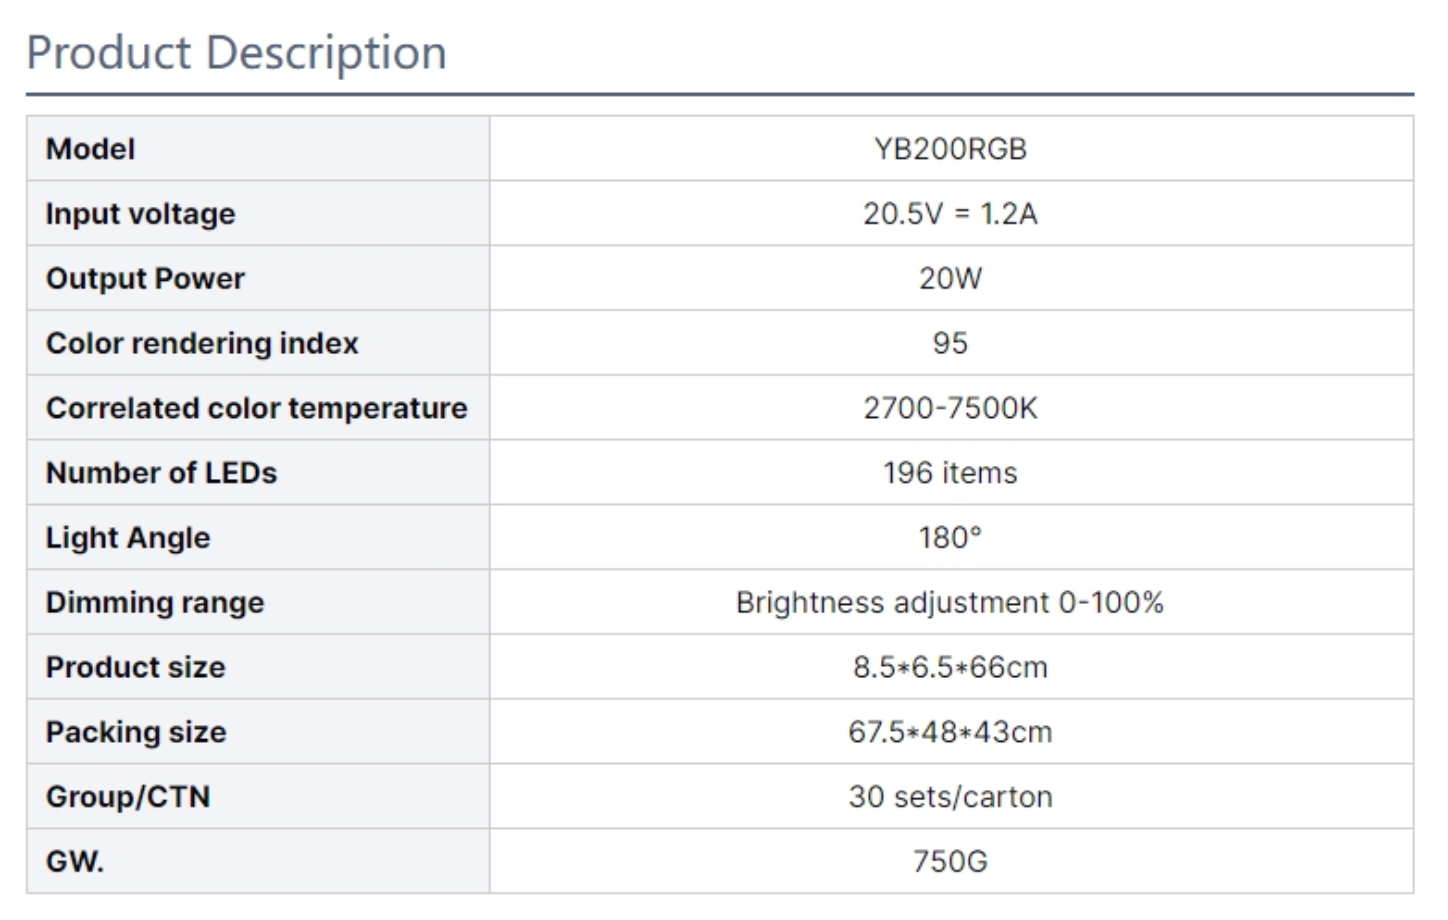Select the Correlated color temperature label

coord(257,408)
